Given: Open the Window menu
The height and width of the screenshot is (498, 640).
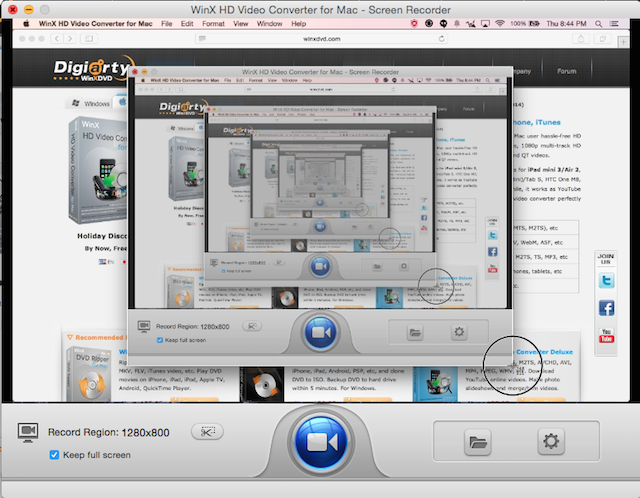Looking at the screenshot, I should click(269, 24).
